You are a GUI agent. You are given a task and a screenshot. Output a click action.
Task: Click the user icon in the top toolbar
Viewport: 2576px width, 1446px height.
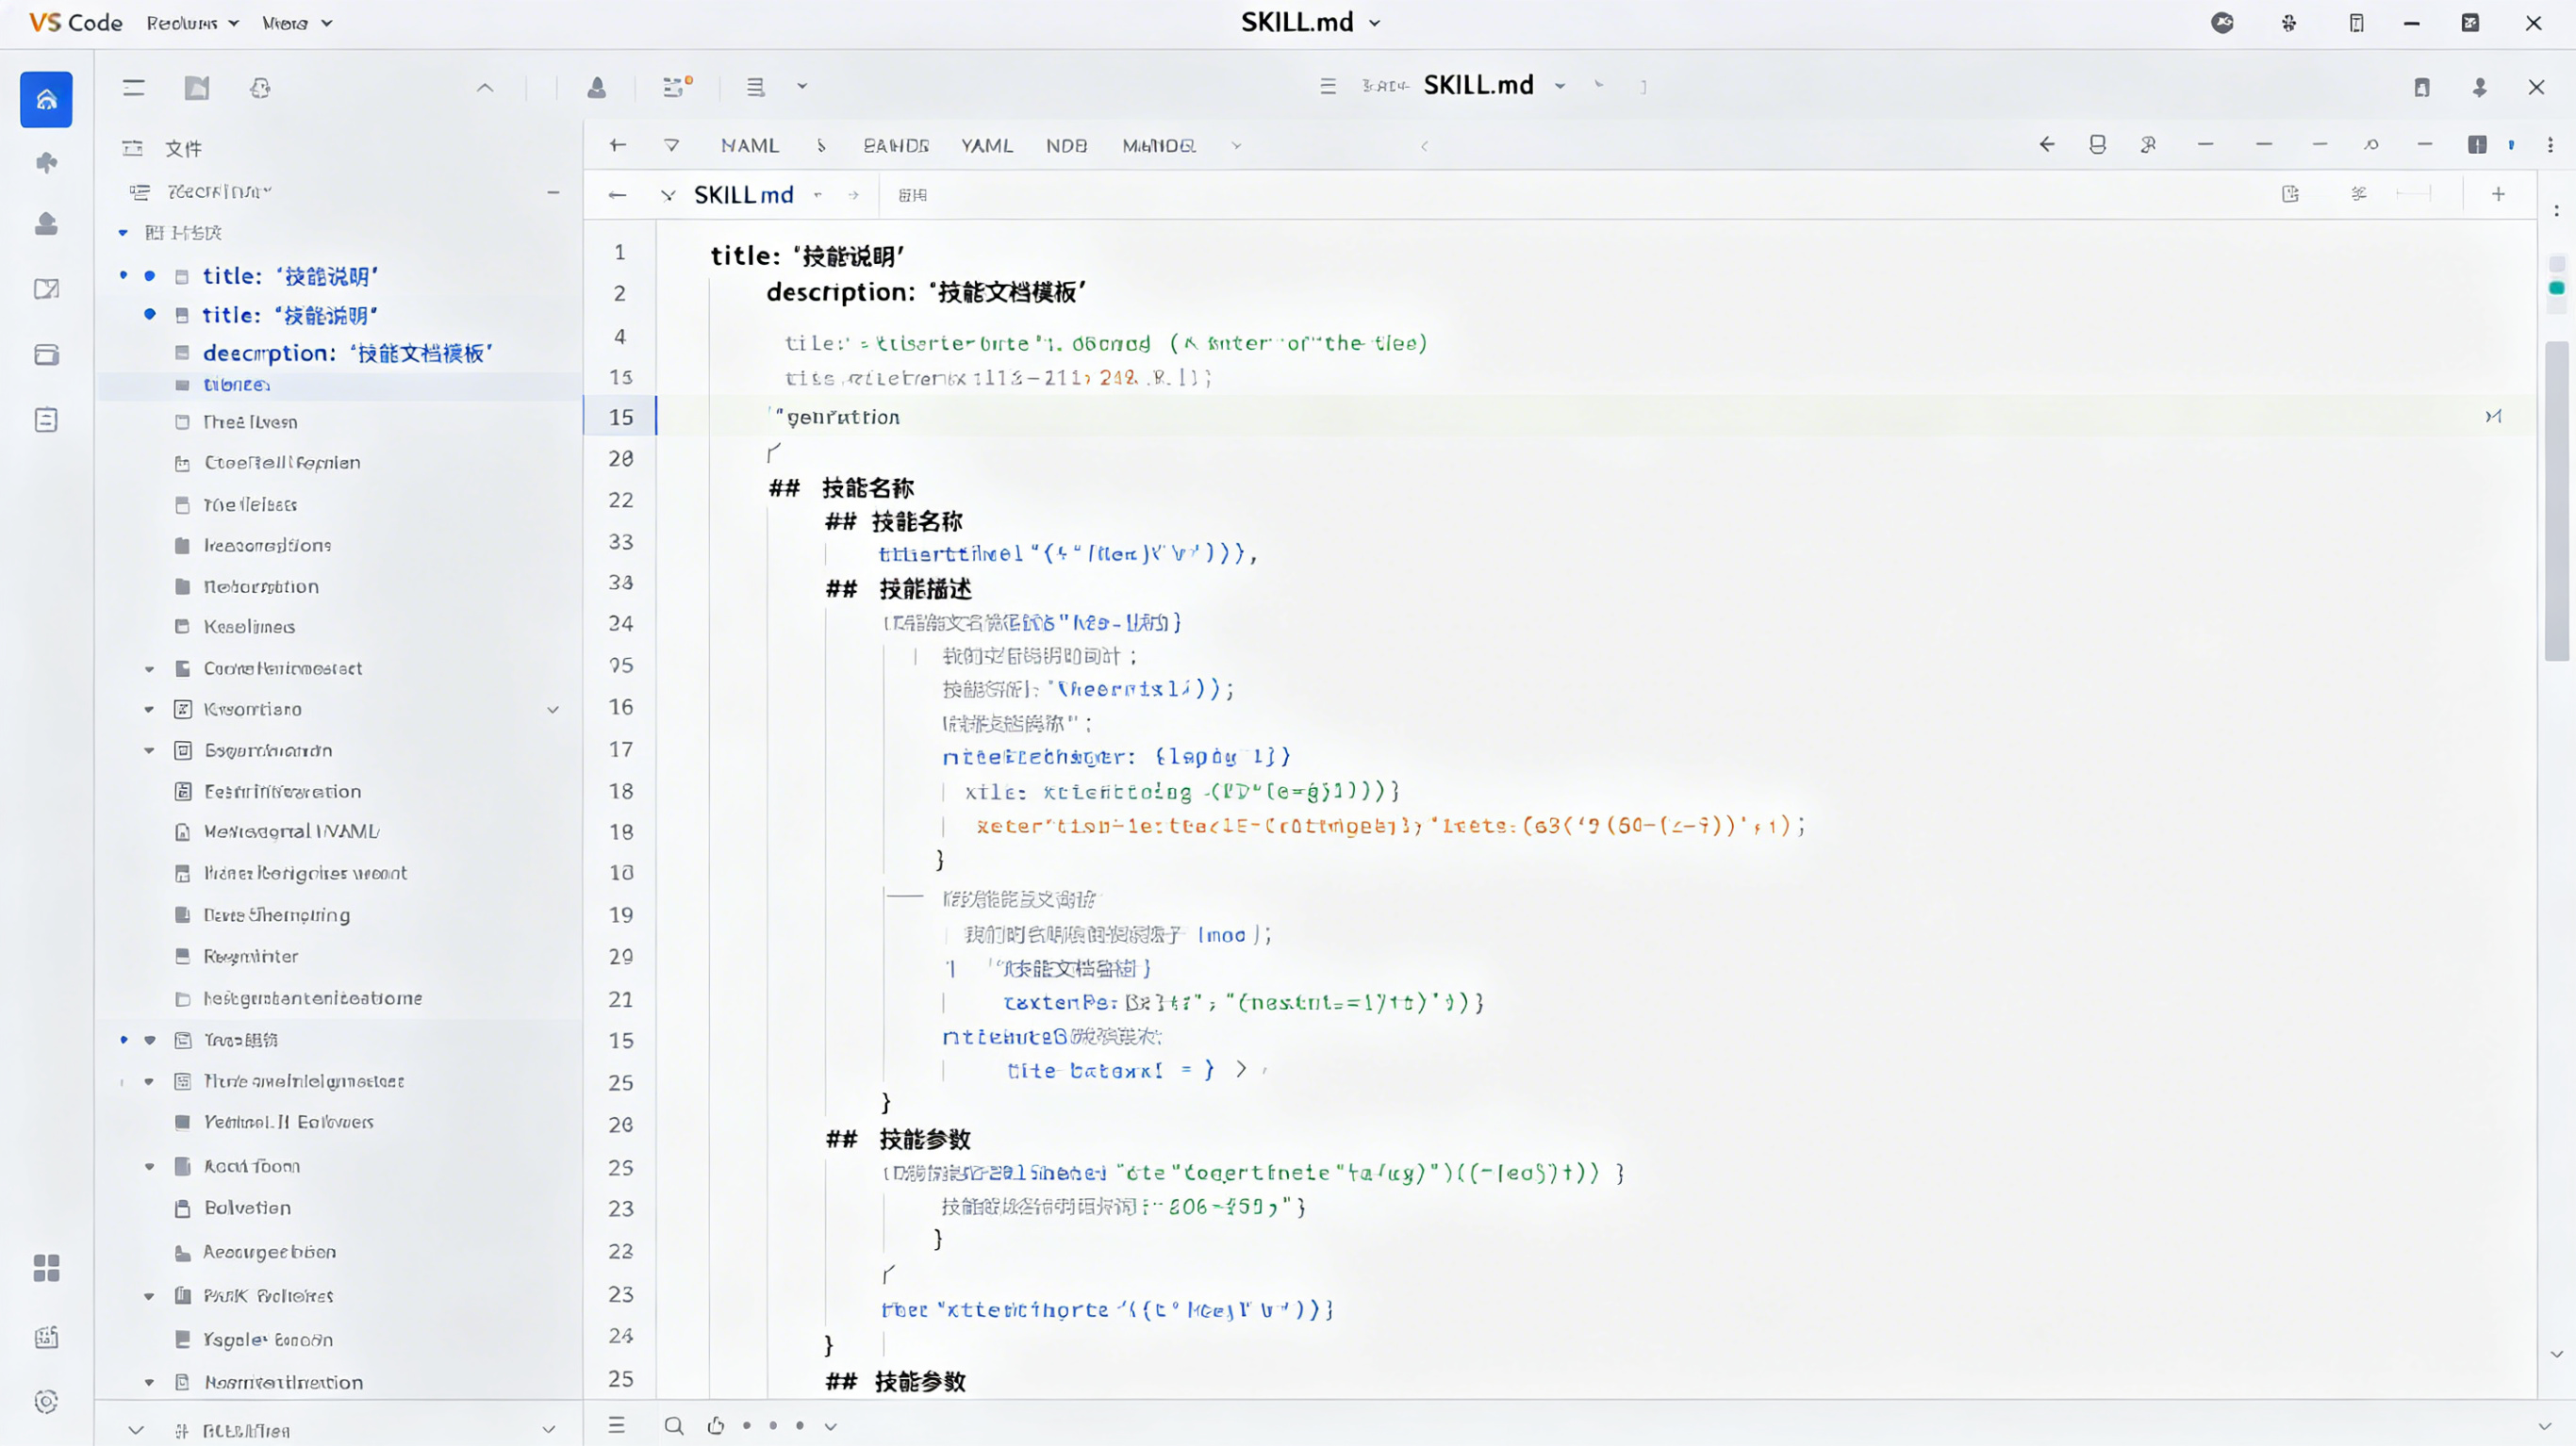[x=597, y=88]
